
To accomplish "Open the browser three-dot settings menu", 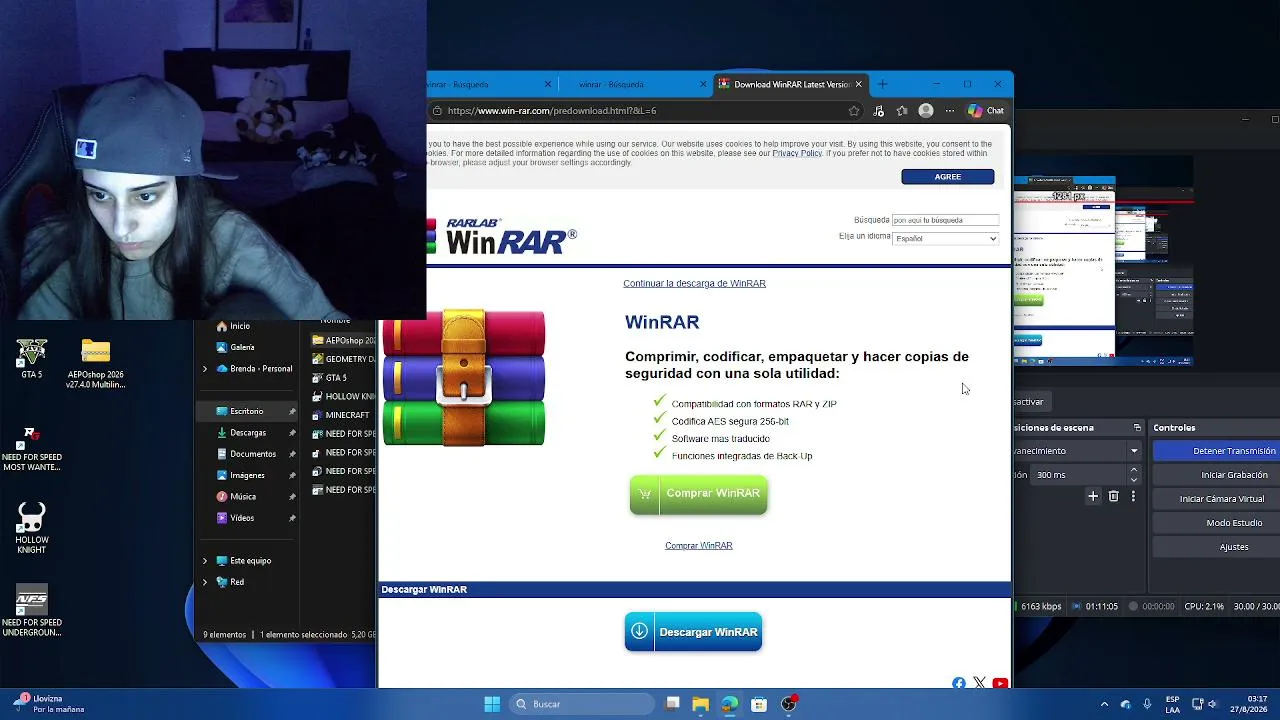I will pyautogui.click(x=950, y=111).
